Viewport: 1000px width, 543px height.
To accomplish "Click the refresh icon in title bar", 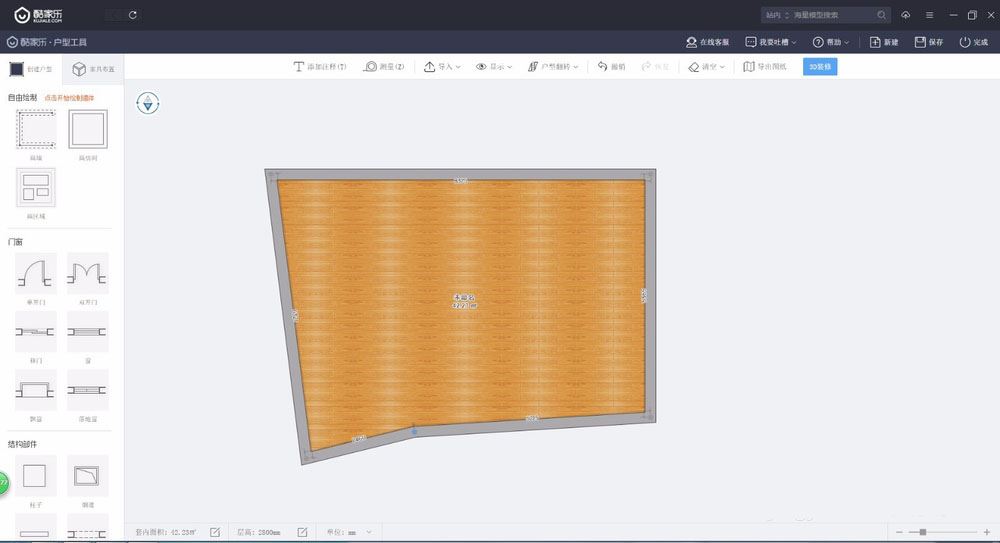I will [x=134, y=15].
